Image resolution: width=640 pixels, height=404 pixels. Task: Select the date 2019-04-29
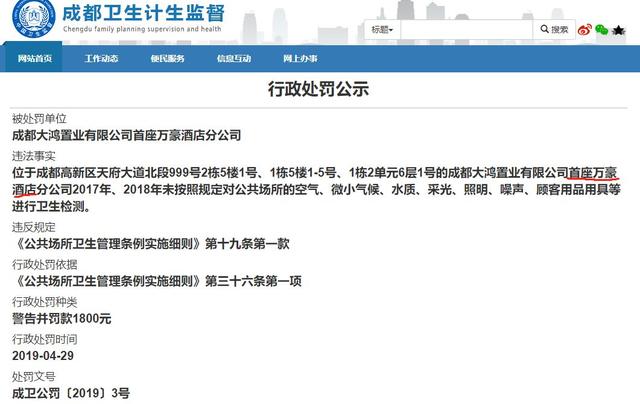pyautogui.click(x=43, y=355)
